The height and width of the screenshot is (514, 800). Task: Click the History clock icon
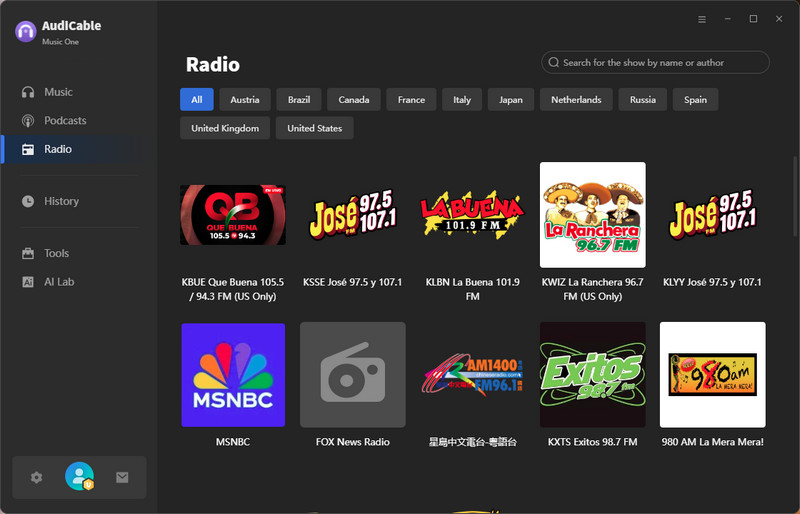28,201
